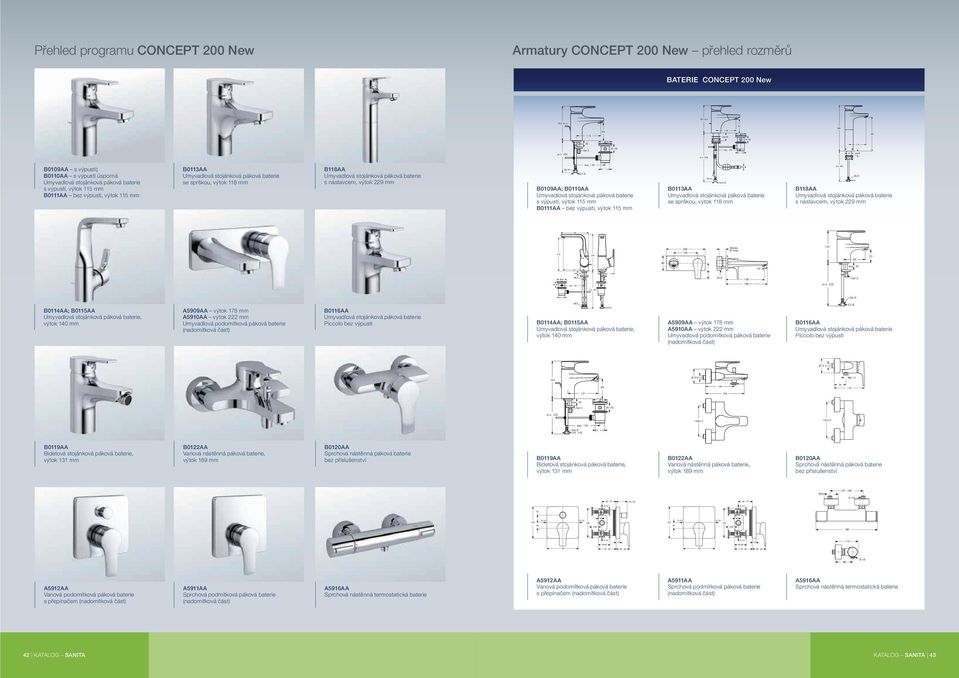Open the B0113AA faucet product photo
The height and width of the screenshot is (678, 959).
[239, 116]
